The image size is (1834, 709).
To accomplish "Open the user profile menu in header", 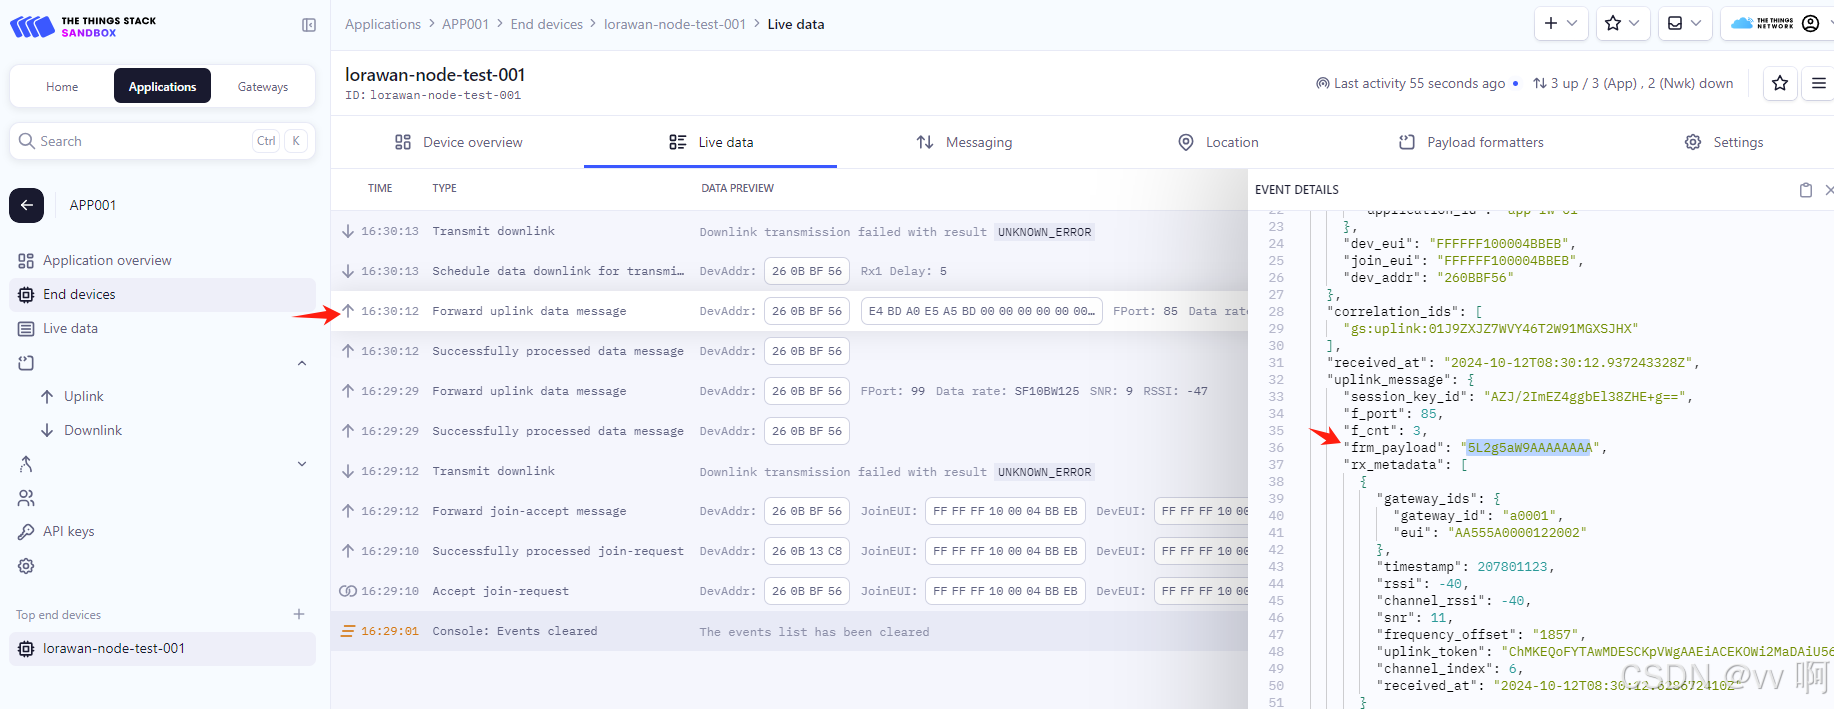I will click(1777, 23).
